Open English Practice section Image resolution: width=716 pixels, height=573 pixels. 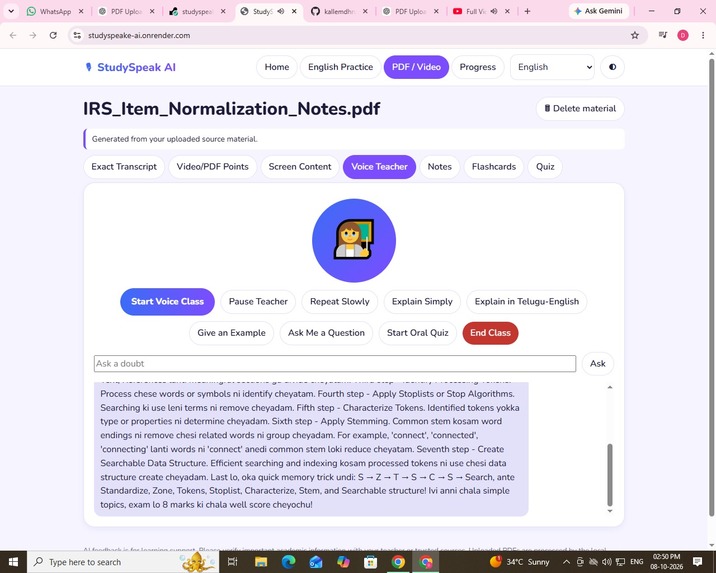(x=340, y=67)
